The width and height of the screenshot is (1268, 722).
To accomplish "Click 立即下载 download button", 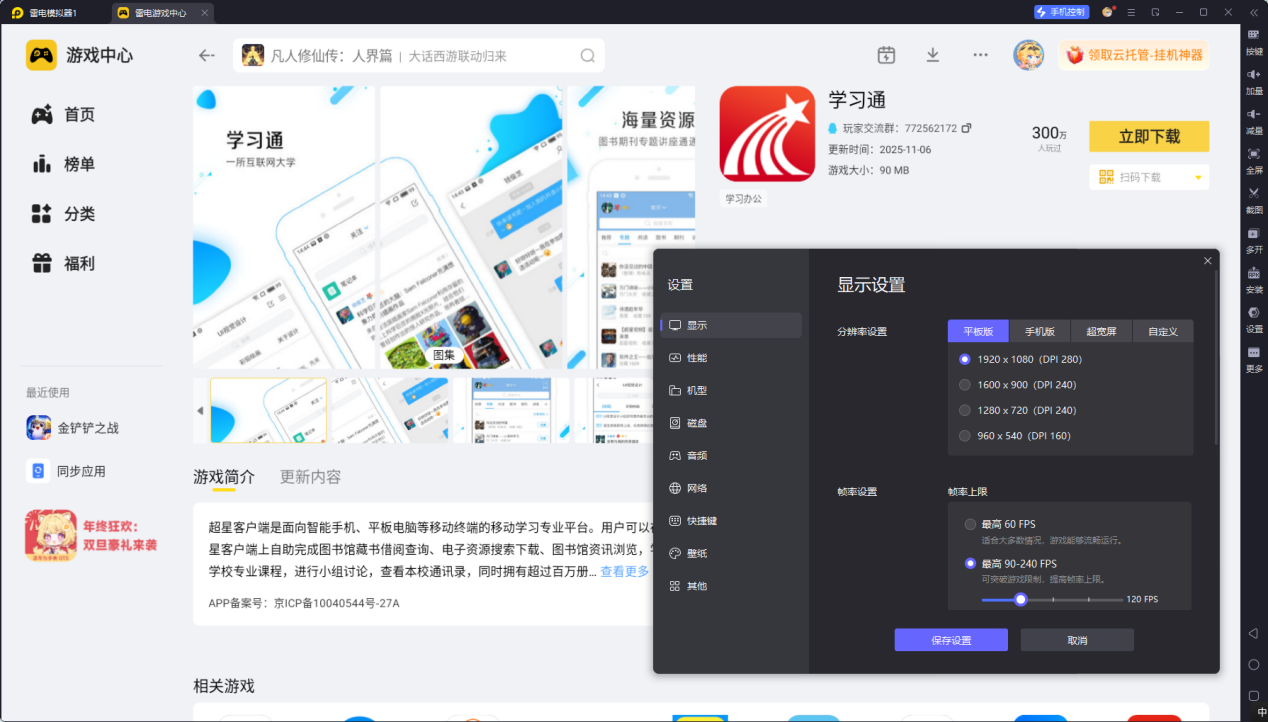I will (1149, 136).
